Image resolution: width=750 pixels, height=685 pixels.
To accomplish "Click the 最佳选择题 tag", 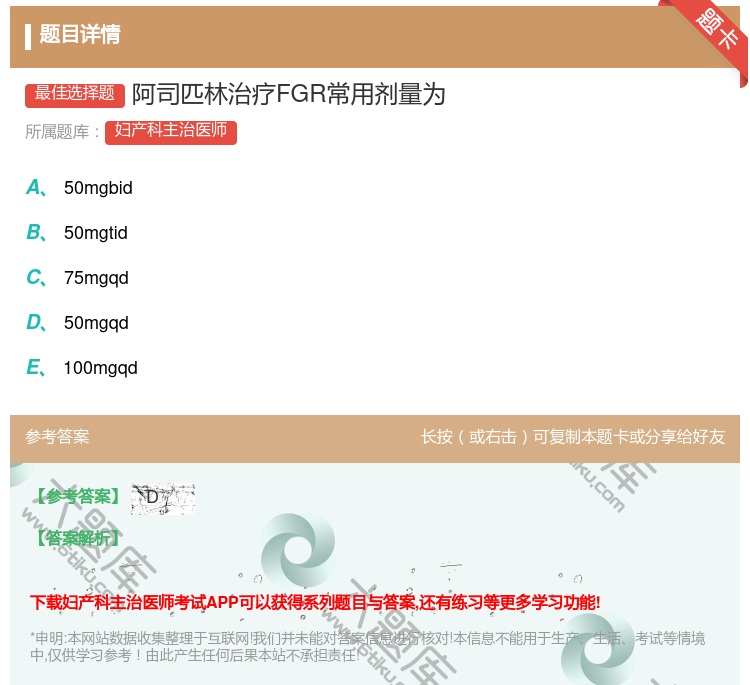I will click(x=75, y=94).
